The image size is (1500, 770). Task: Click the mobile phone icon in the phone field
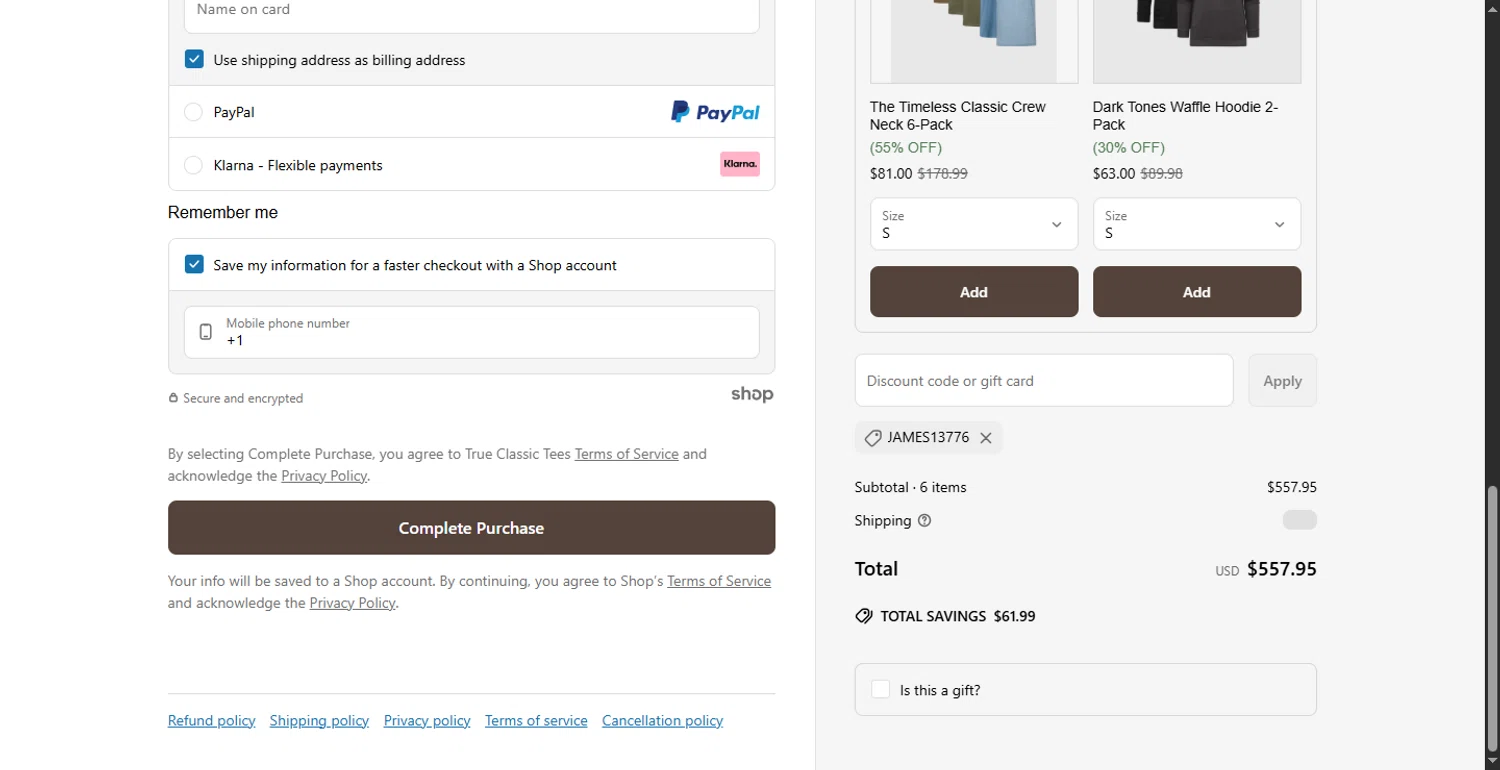tap(206, 332)
